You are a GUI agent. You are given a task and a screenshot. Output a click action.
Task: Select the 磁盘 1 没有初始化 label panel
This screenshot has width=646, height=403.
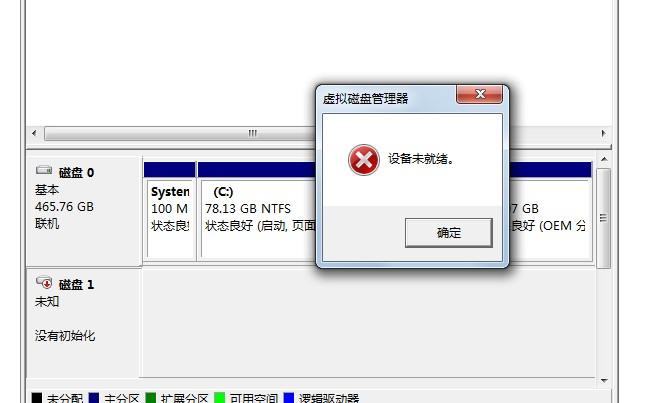(x=84, y=323)
